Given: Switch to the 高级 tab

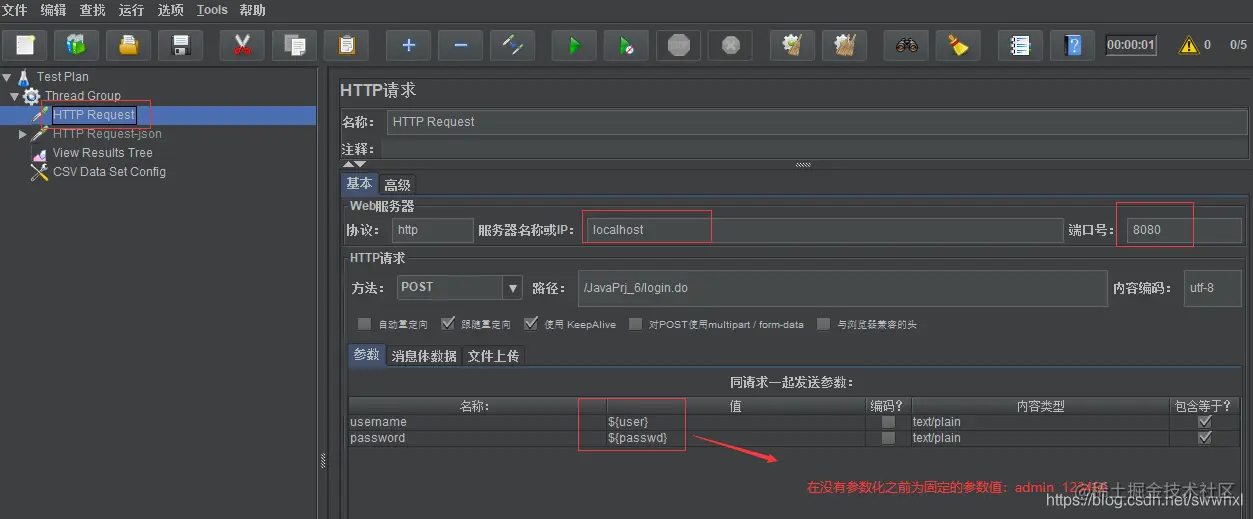Looking at the screenshot, I should 397,185.
